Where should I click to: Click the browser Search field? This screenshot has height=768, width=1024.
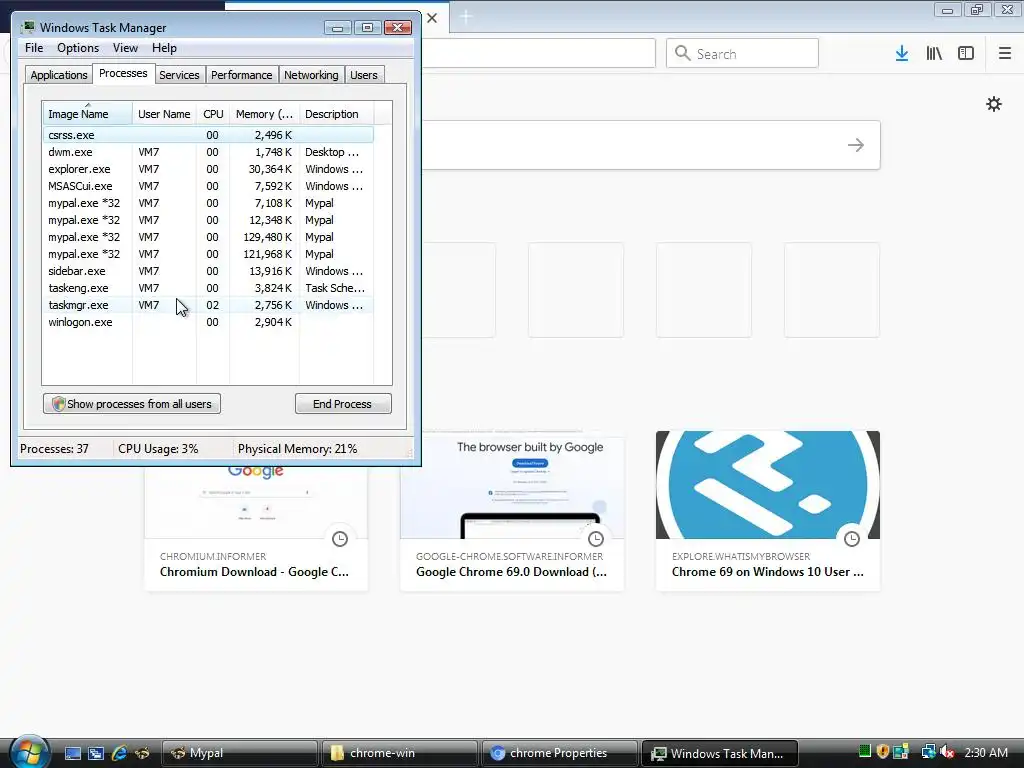coord(742,53)
